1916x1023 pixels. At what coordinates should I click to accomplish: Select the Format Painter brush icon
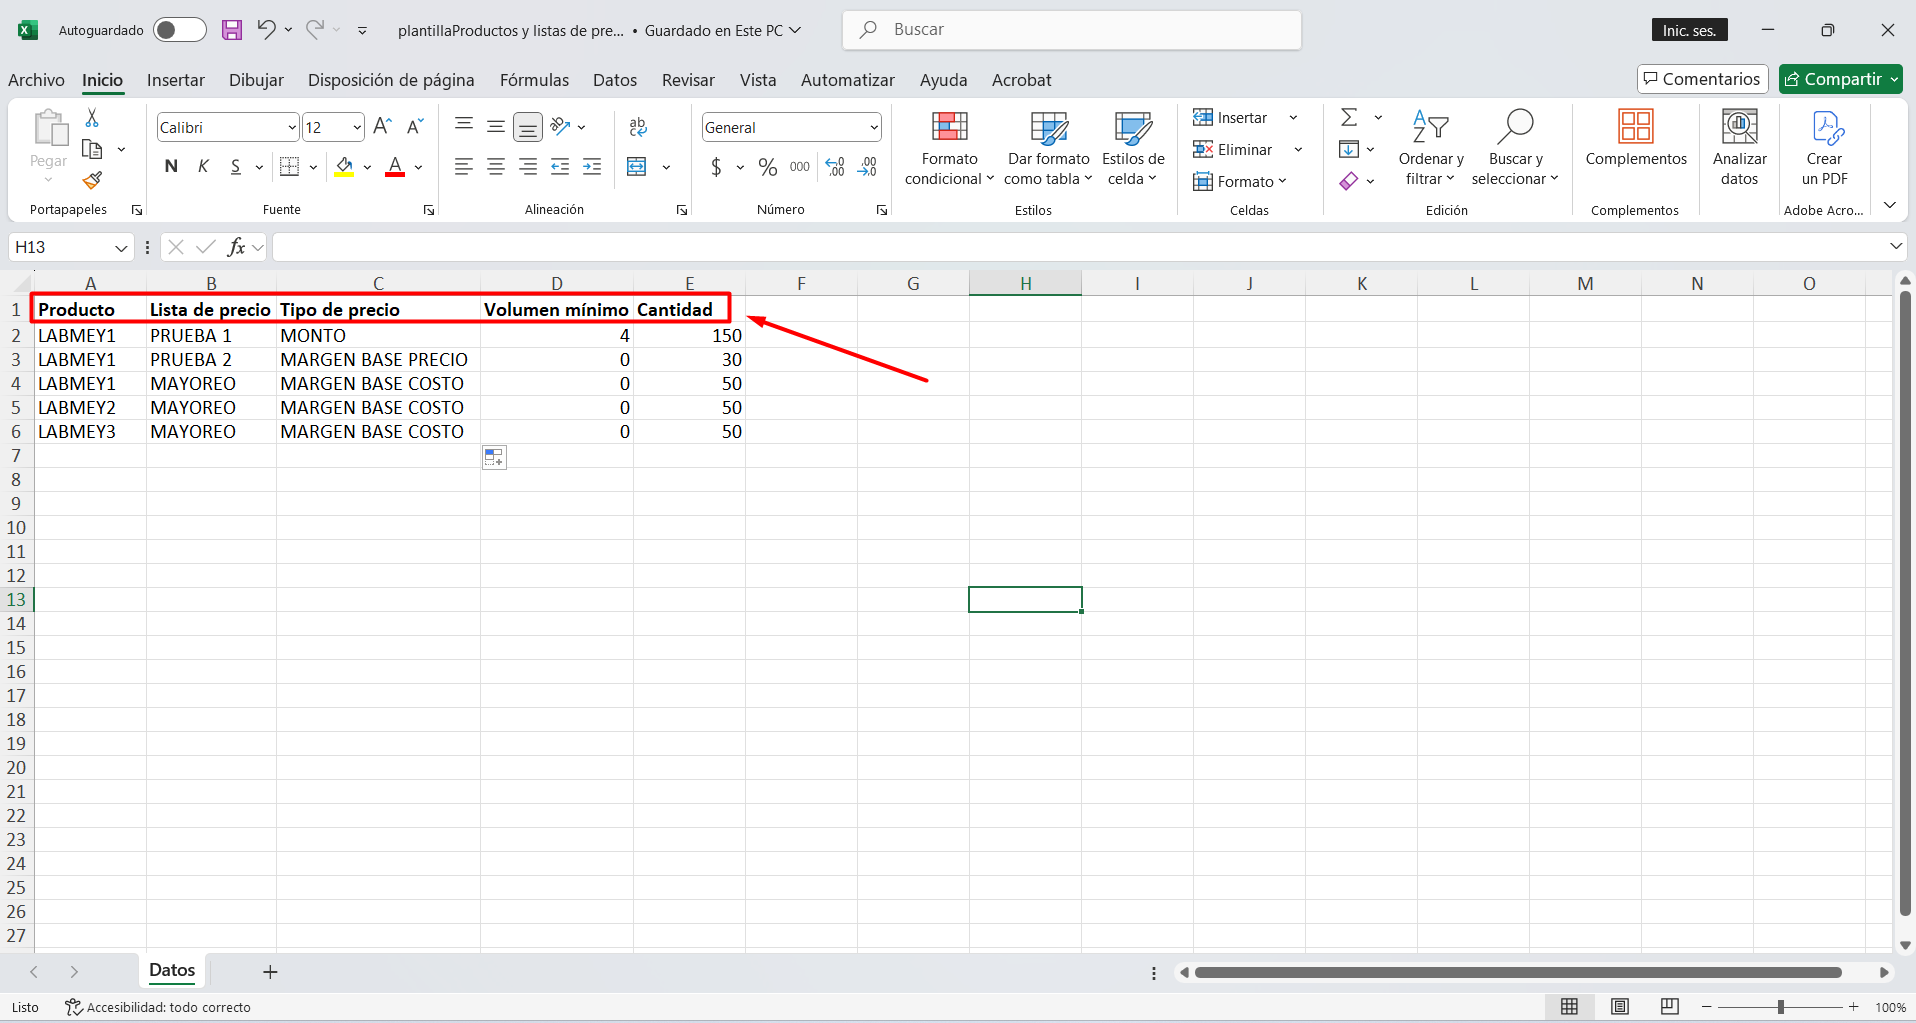[92, 181]
